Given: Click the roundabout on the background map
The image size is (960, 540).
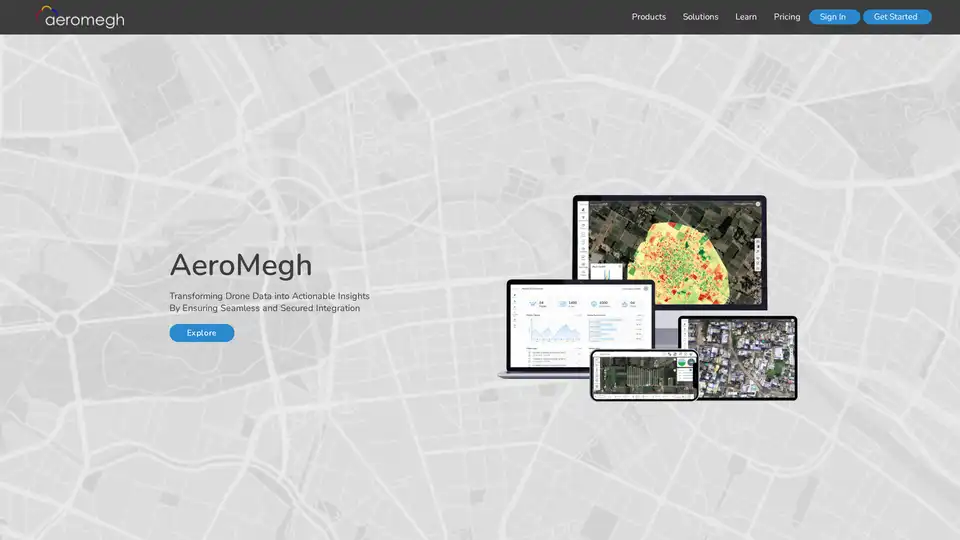Looking at the screenshot, I should point(67,323).
